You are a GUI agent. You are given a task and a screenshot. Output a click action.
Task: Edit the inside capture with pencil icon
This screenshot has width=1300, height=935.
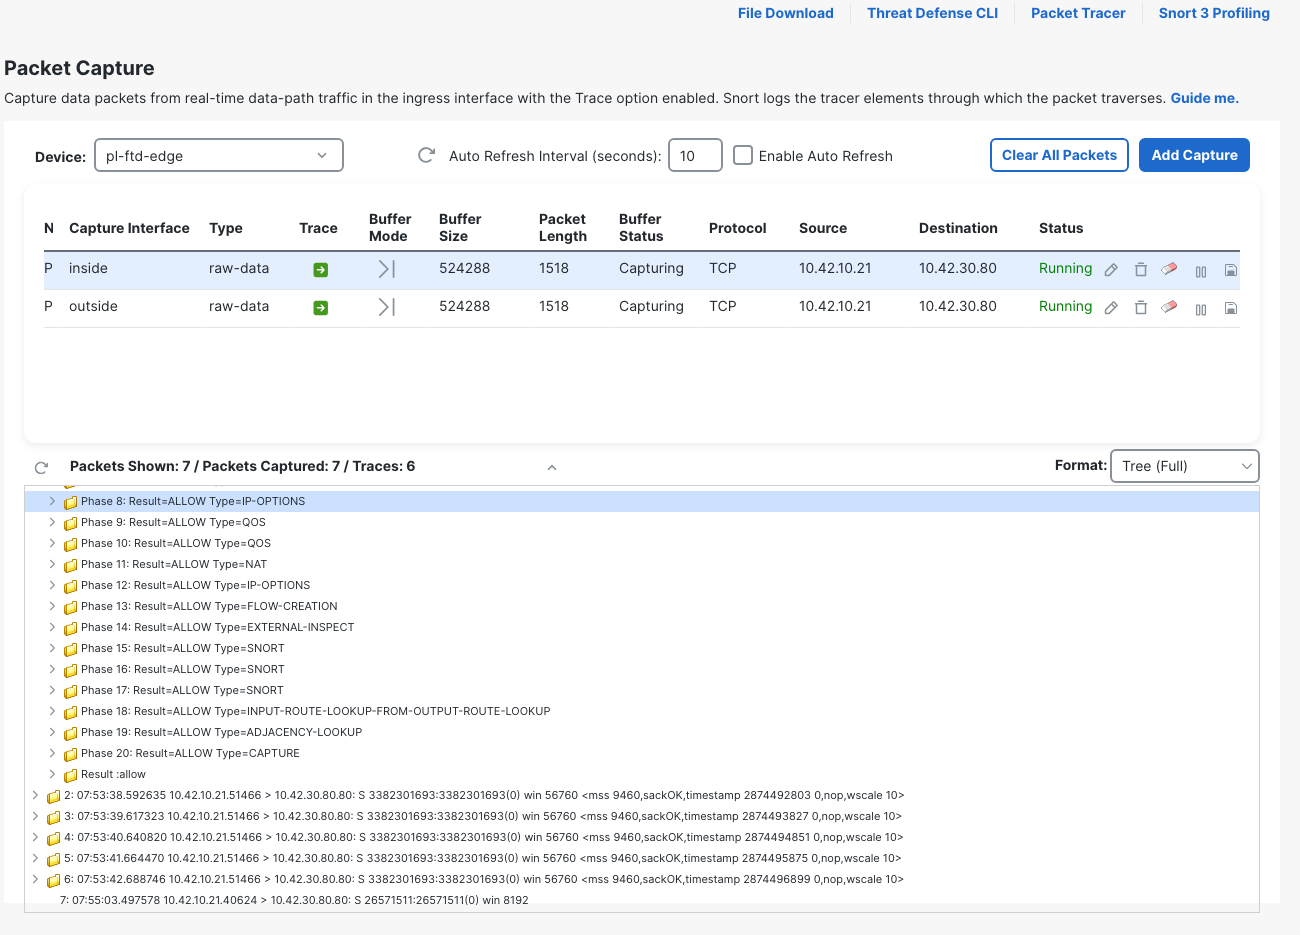click(x=1111, y=270)
